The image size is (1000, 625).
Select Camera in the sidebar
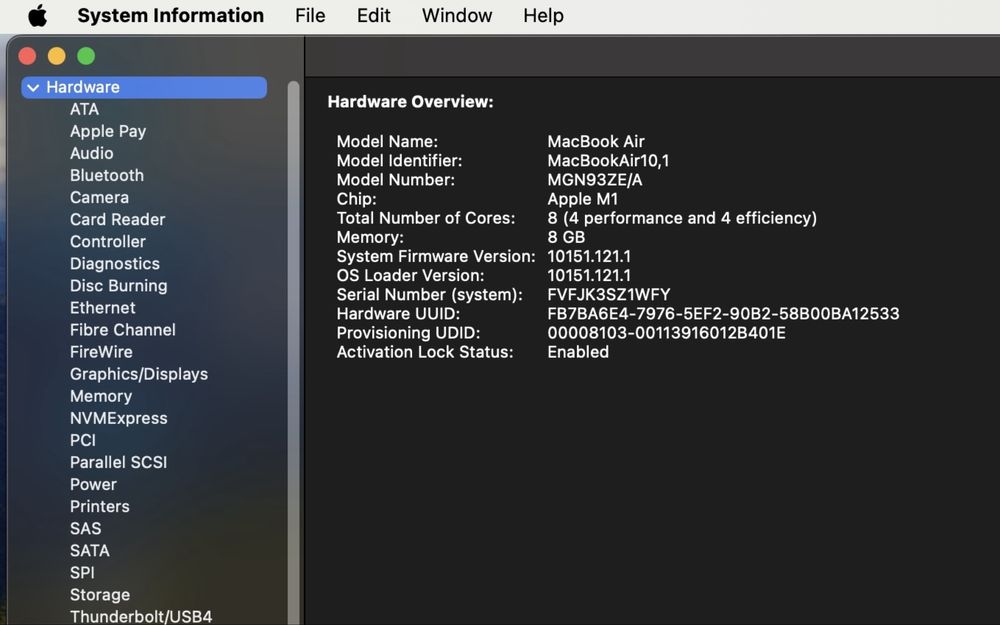[99, 198]
